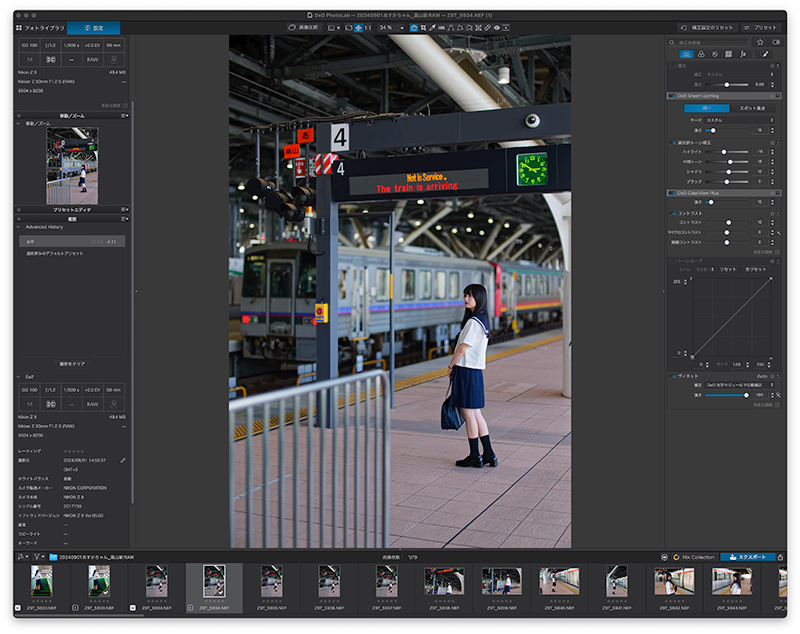The height and width of the screenshot is (634, 800).
Task: Select the Local Adjustments brush icon
Action: click(765, 54)
